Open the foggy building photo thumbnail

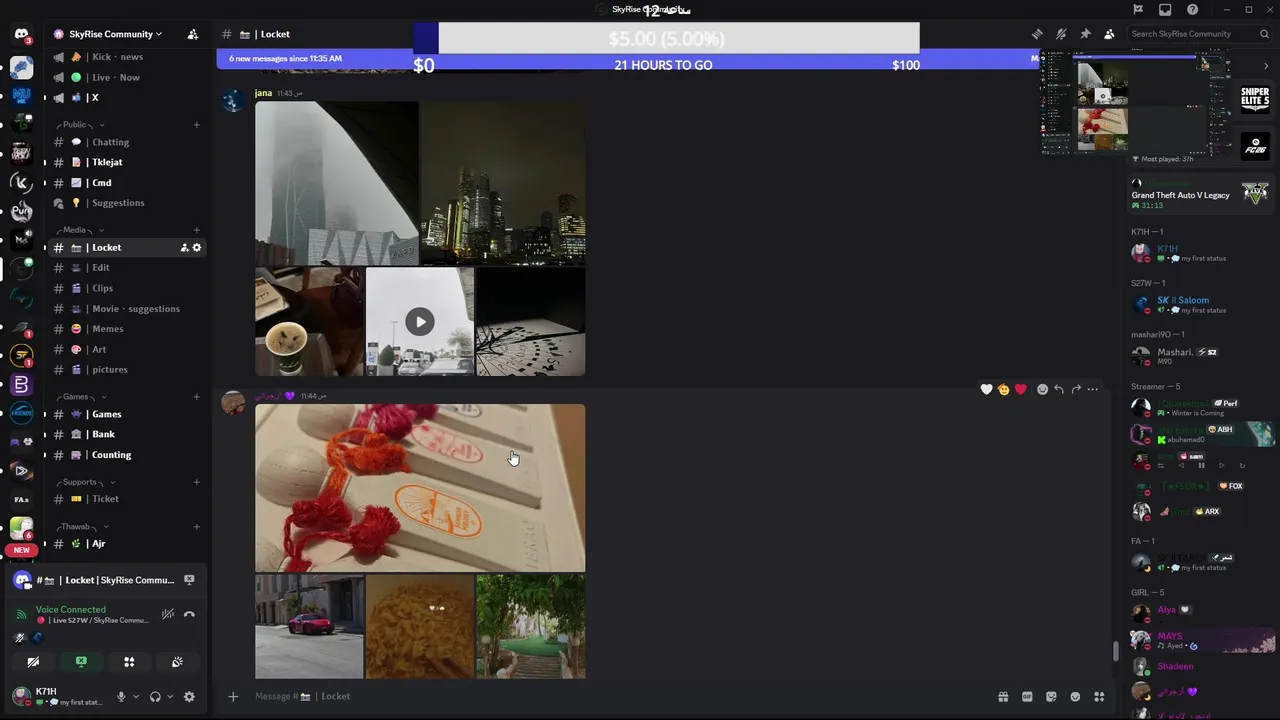pos(337,183)
